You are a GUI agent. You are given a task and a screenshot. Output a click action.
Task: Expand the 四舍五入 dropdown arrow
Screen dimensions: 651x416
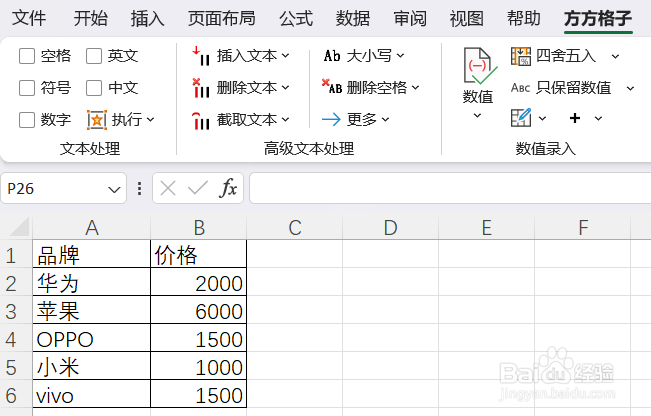coord(615,56)
